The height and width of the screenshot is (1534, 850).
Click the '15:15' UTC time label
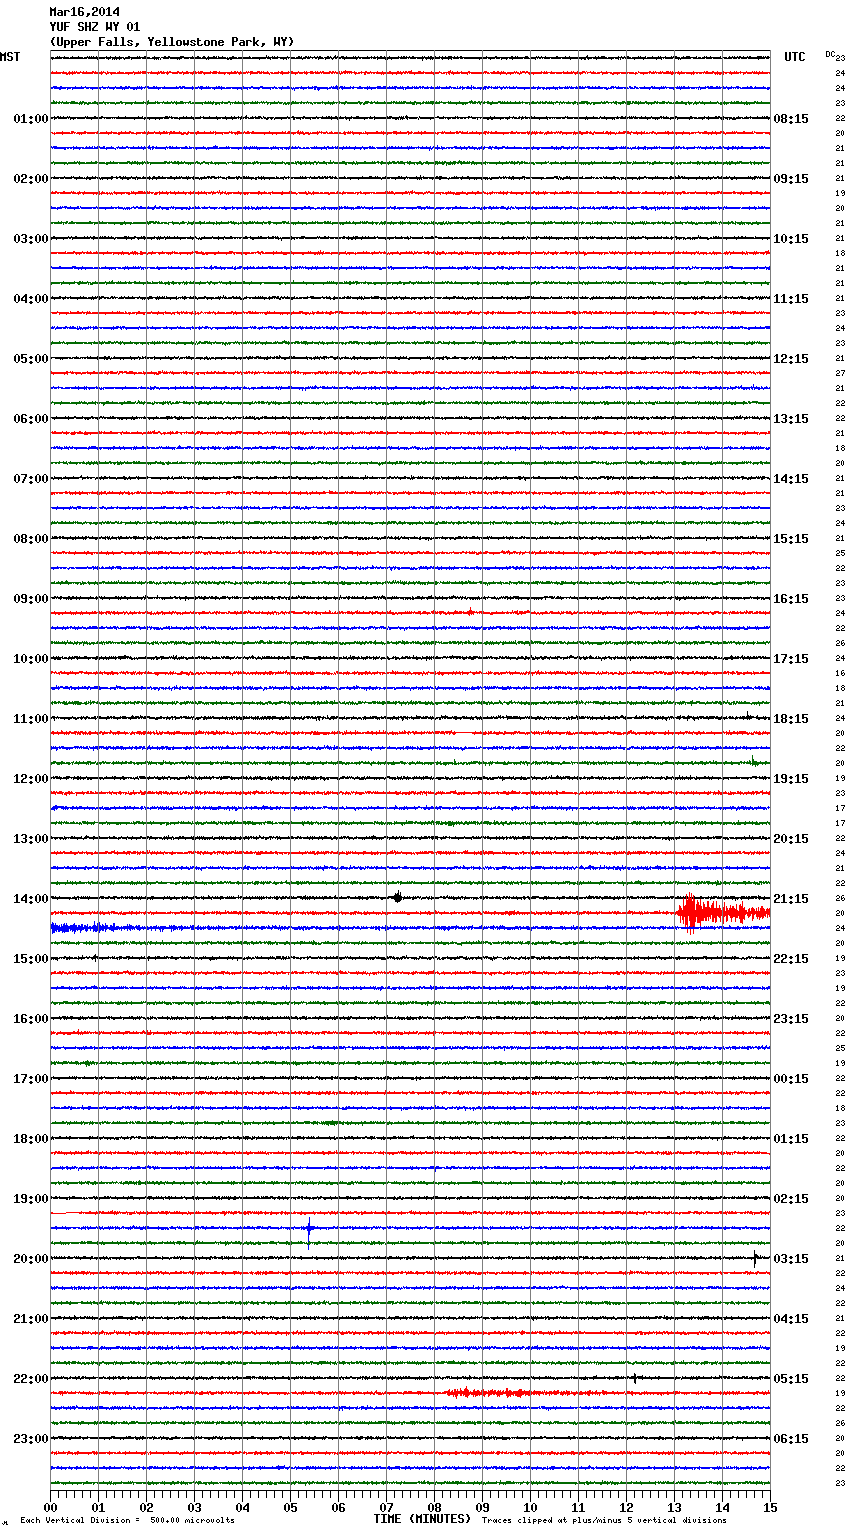click(x=791, y=539)
